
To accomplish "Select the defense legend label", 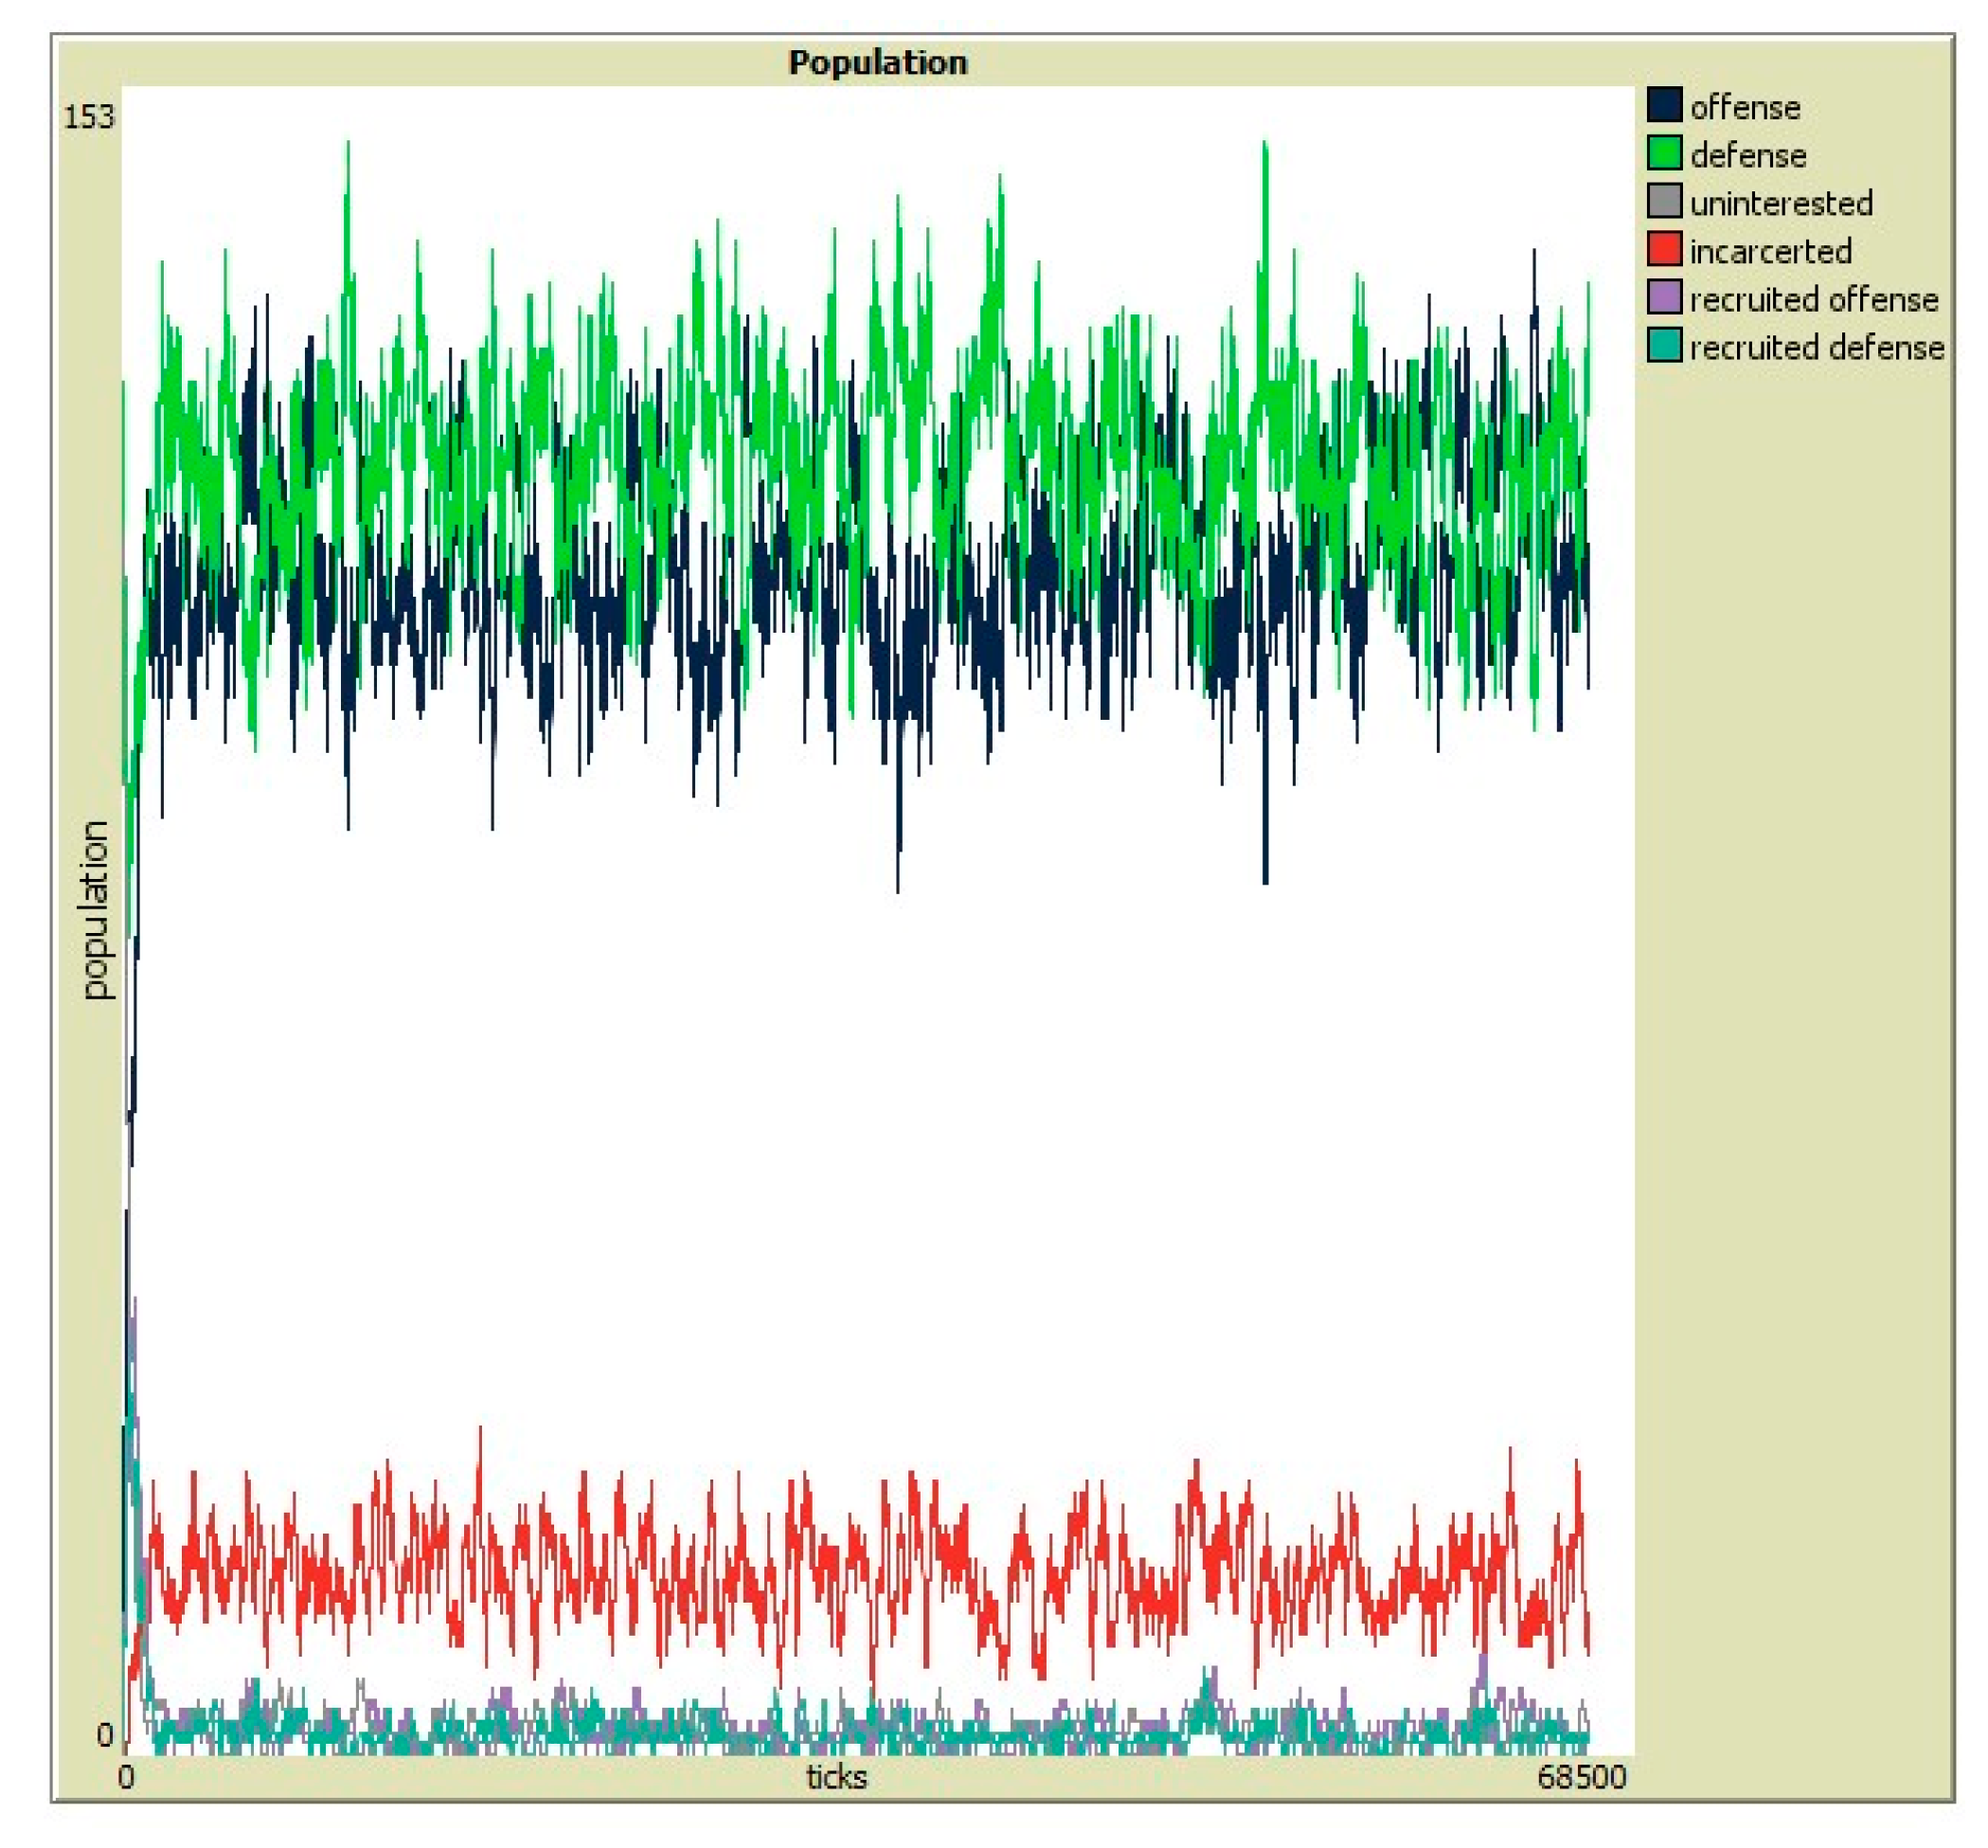I will click(x=1748, y=155).
